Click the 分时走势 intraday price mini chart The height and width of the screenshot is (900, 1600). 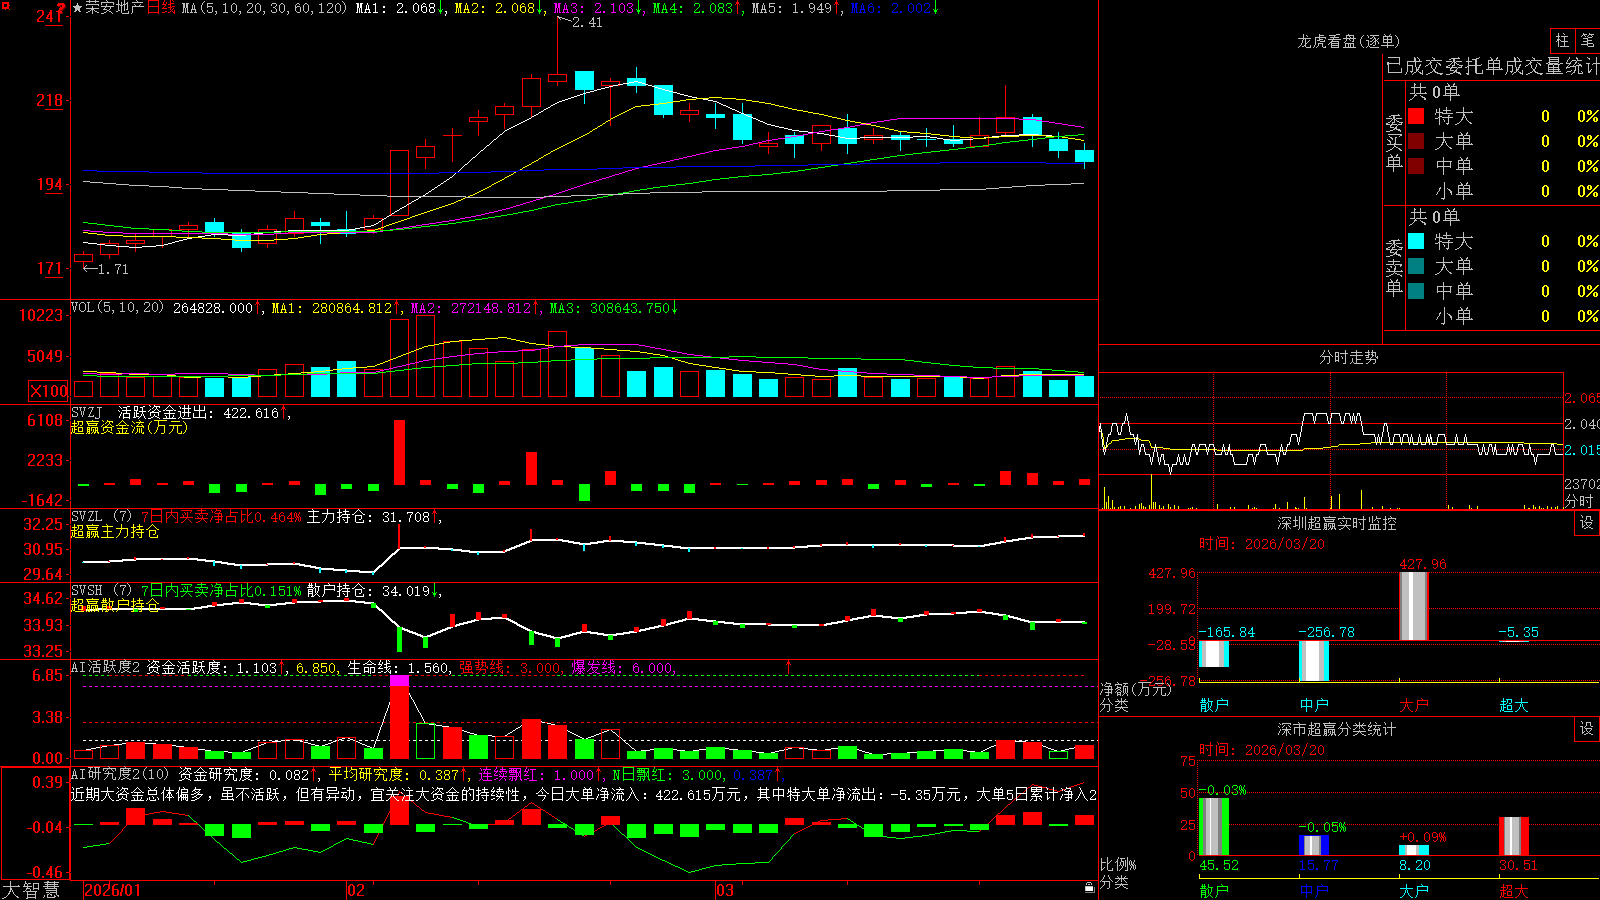click(1331, 424)
